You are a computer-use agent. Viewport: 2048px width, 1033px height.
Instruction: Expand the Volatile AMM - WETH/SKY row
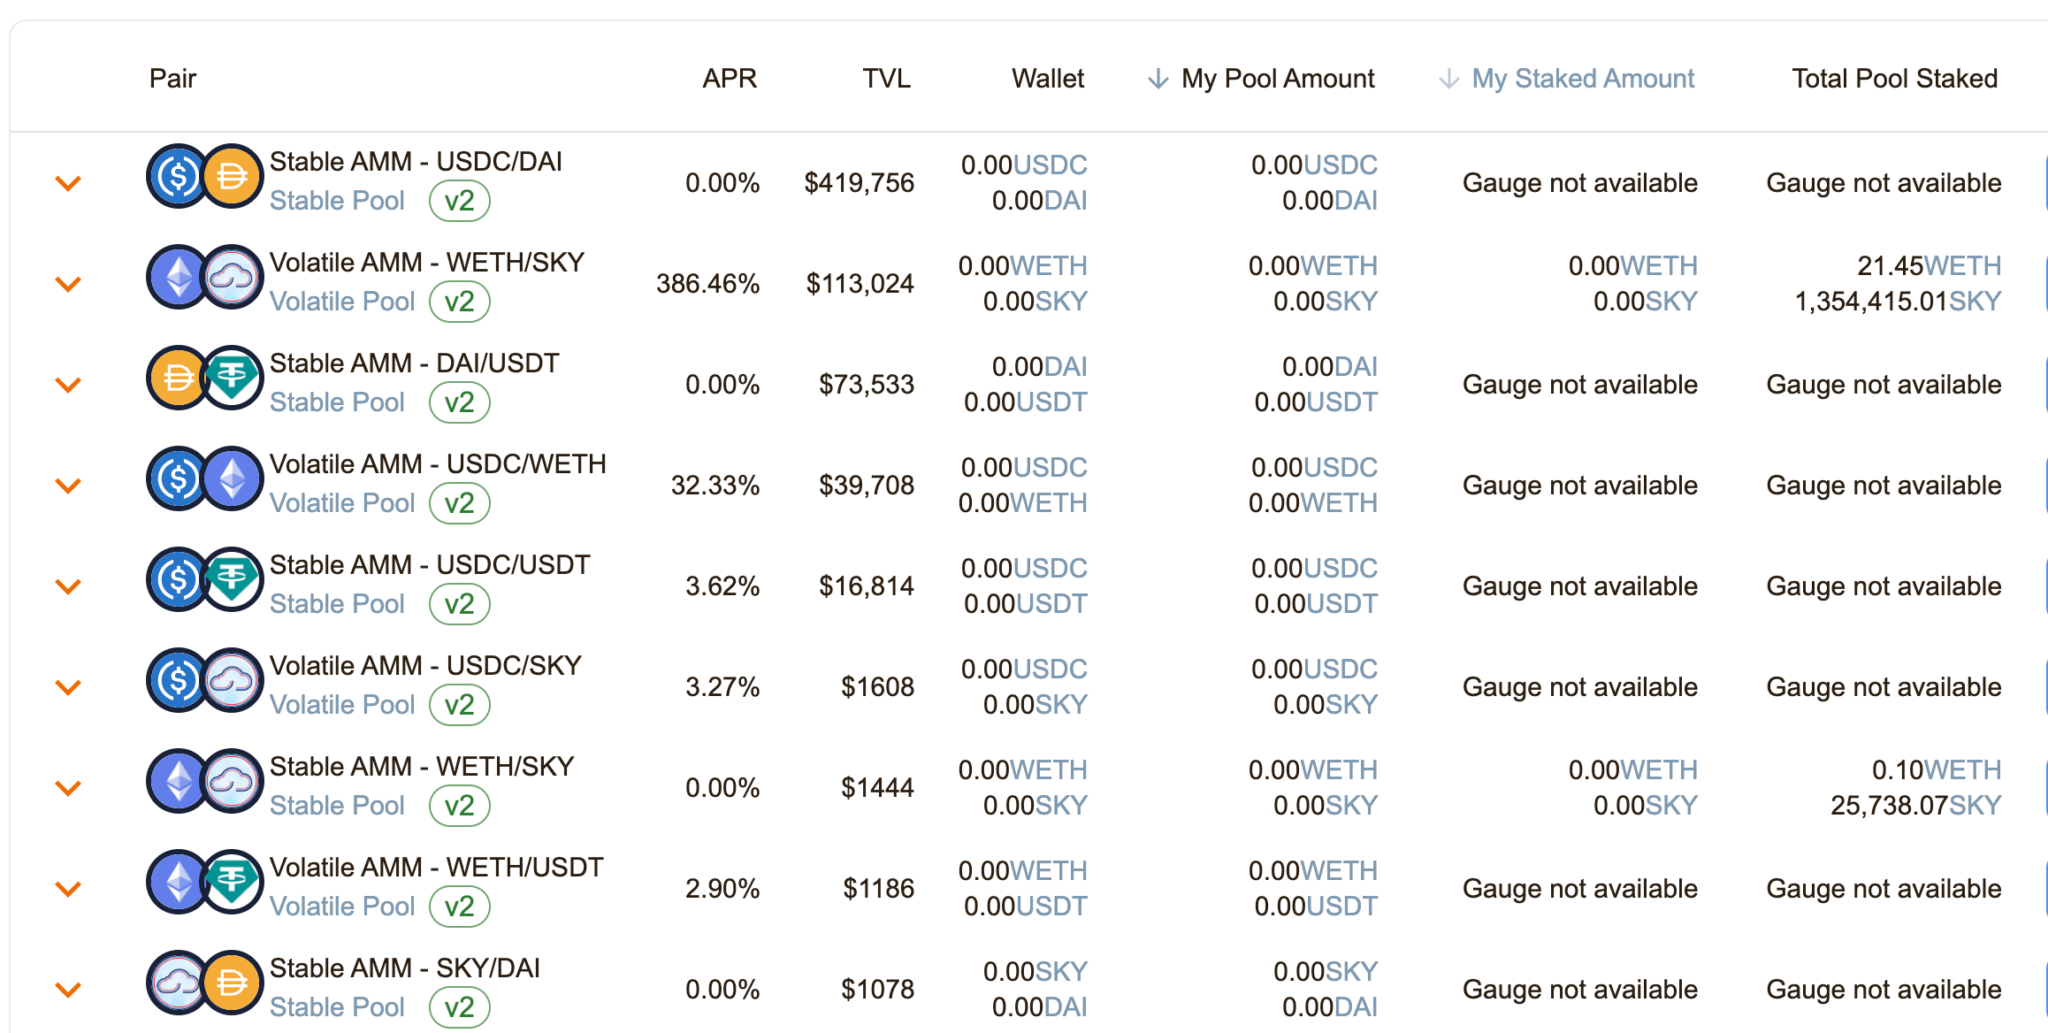[68, 284]
